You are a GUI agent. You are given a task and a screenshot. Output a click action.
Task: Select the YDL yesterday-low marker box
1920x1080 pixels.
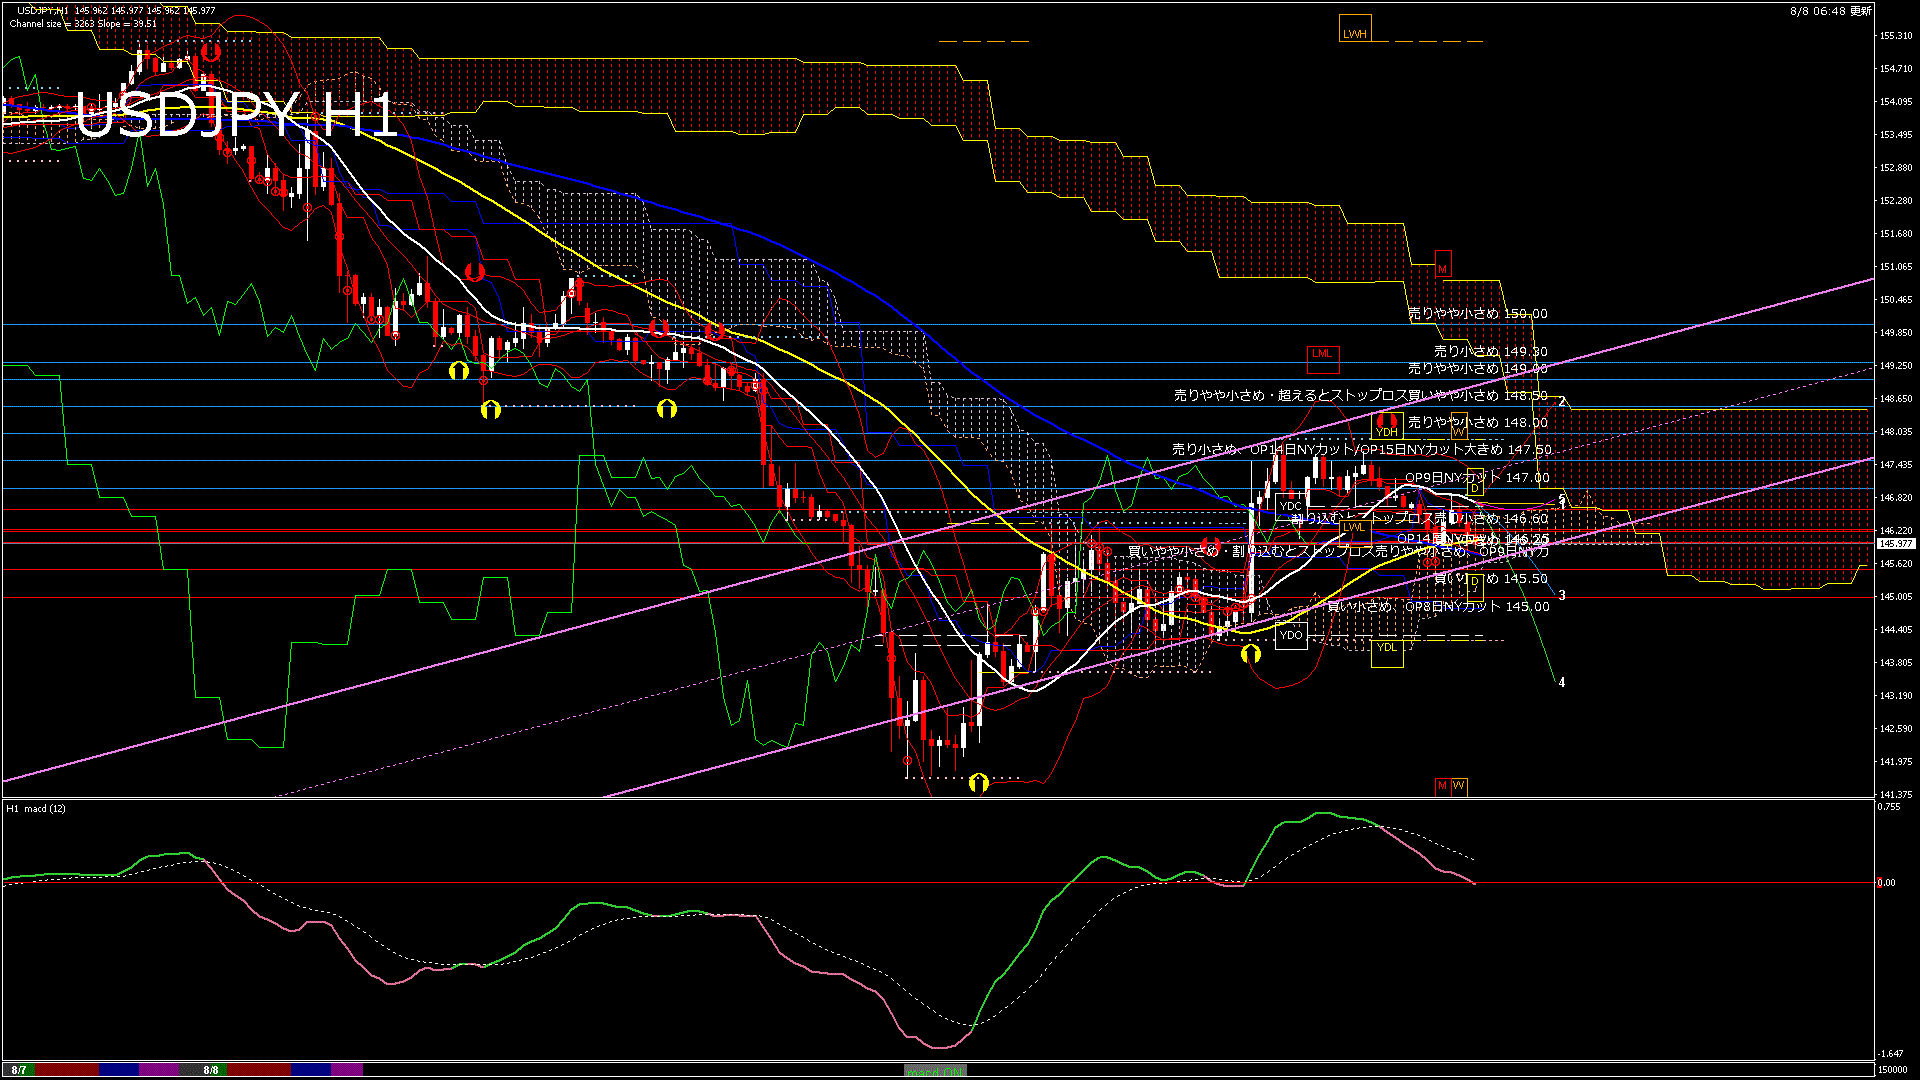(1386, 647)
